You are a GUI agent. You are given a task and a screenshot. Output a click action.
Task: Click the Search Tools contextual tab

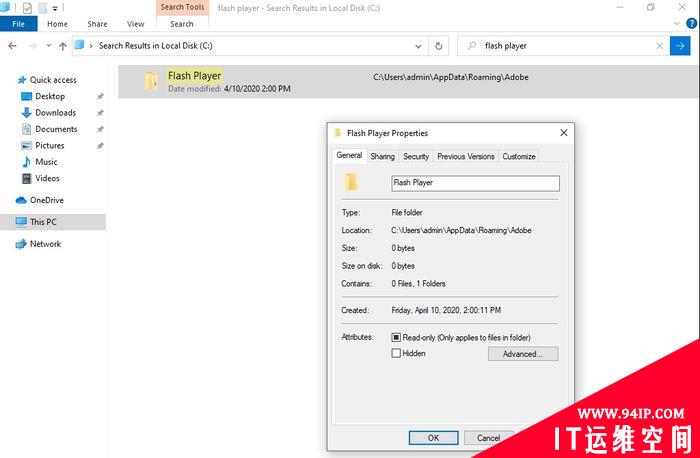click(x=182, y=7)
